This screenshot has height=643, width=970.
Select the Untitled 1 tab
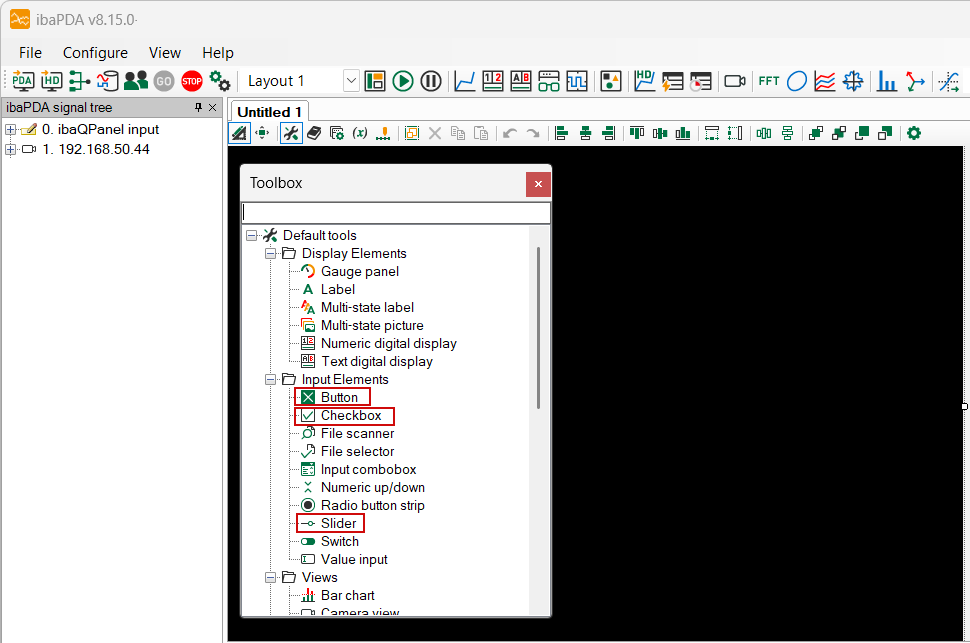click(x=269, y=112)
